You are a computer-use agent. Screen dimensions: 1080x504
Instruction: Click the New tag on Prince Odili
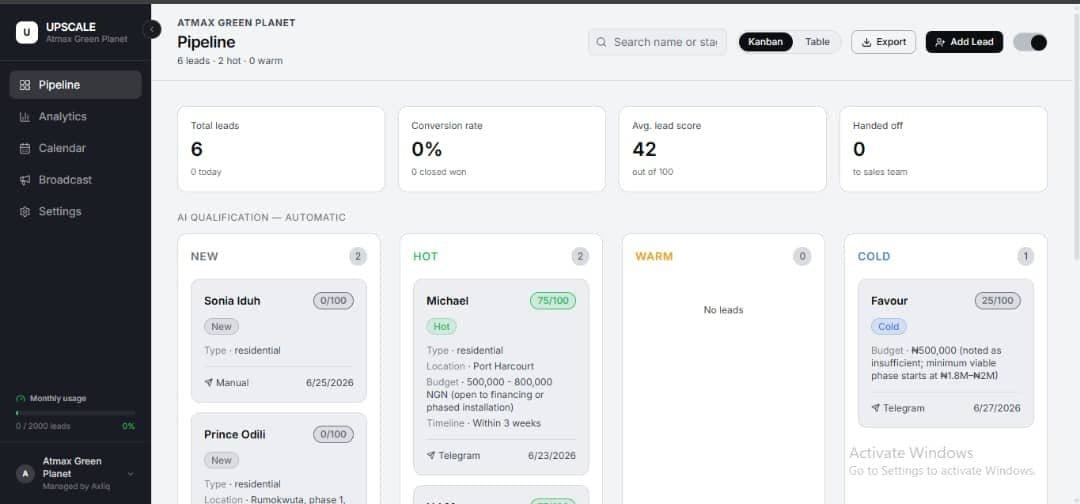click(221, 460)
